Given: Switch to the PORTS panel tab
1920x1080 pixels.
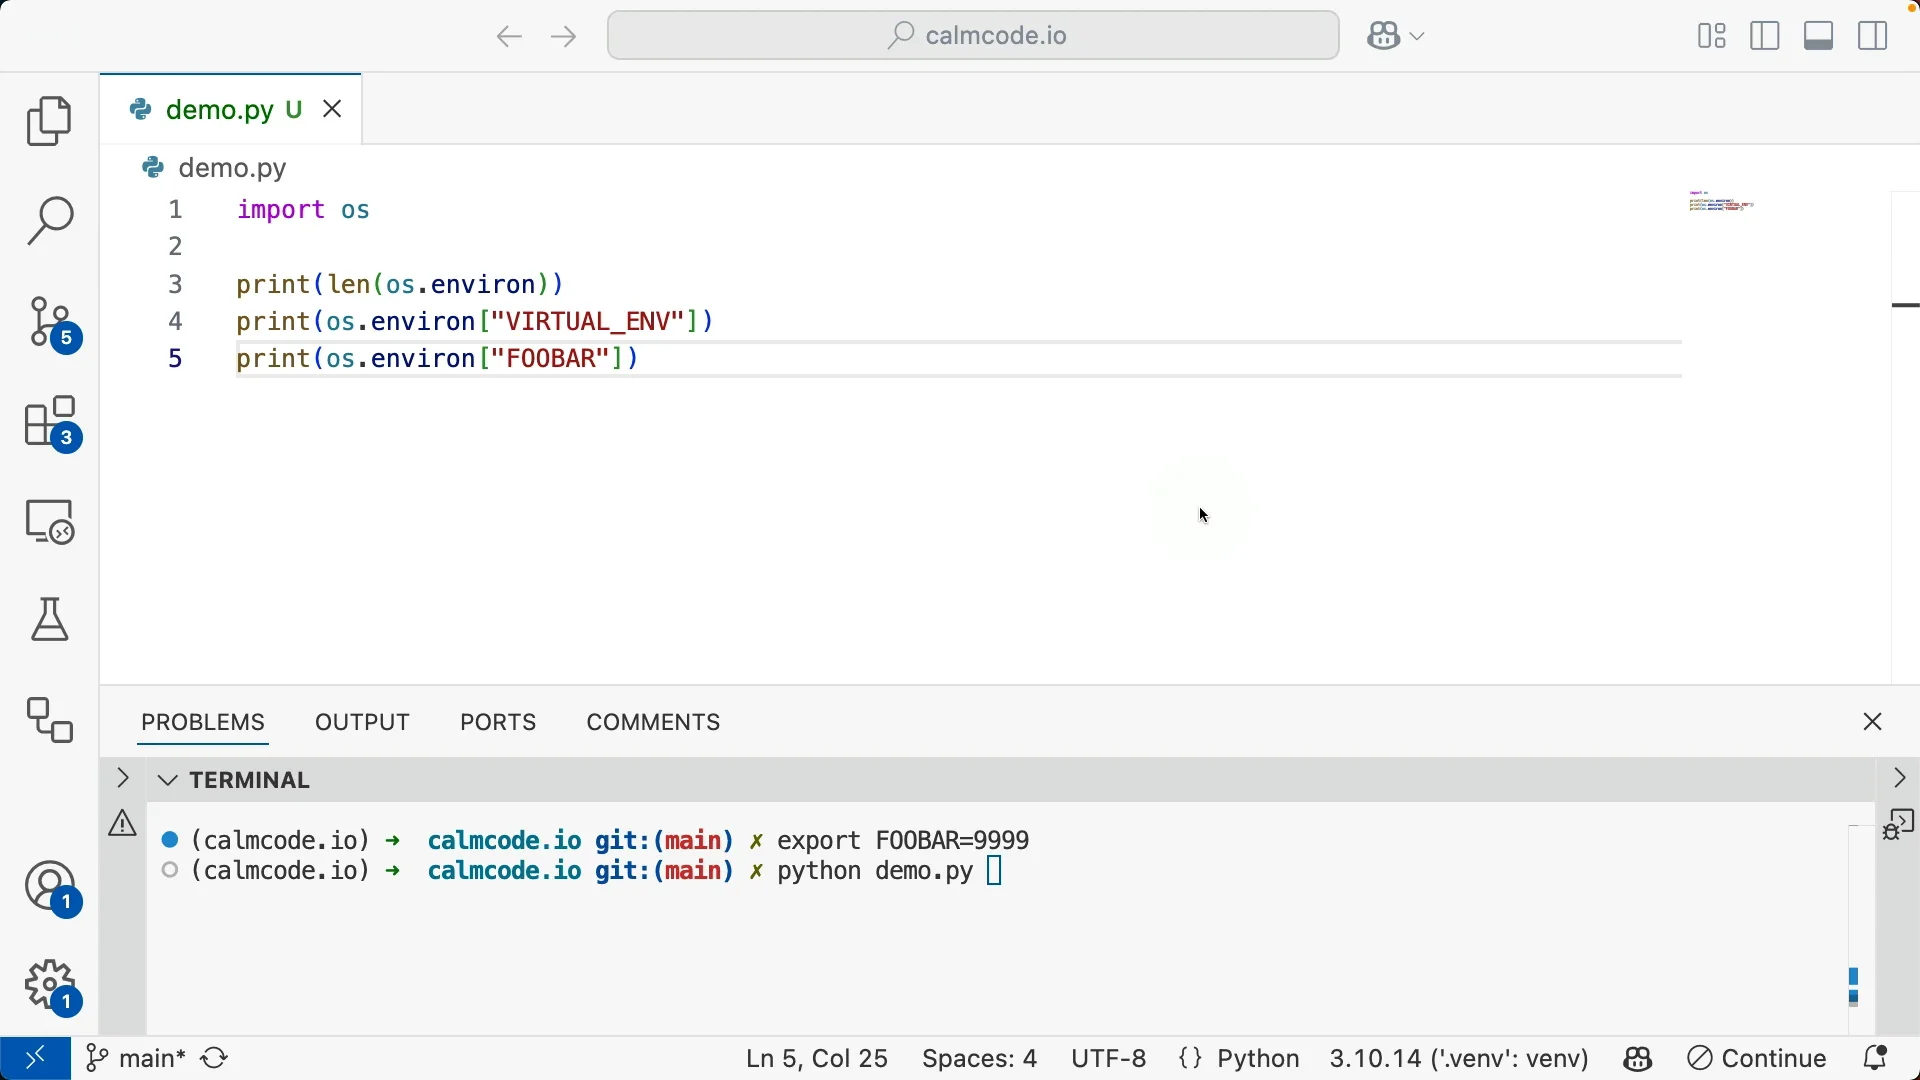Looking at the screenshot, I should (498, 723).
